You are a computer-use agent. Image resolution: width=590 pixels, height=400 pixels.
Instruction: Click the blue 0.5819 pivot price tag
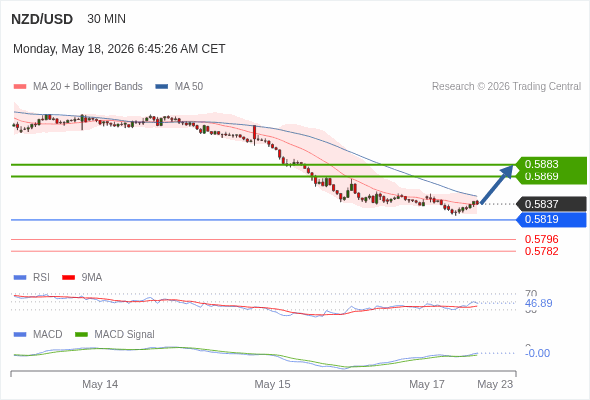tap(552, 219)
